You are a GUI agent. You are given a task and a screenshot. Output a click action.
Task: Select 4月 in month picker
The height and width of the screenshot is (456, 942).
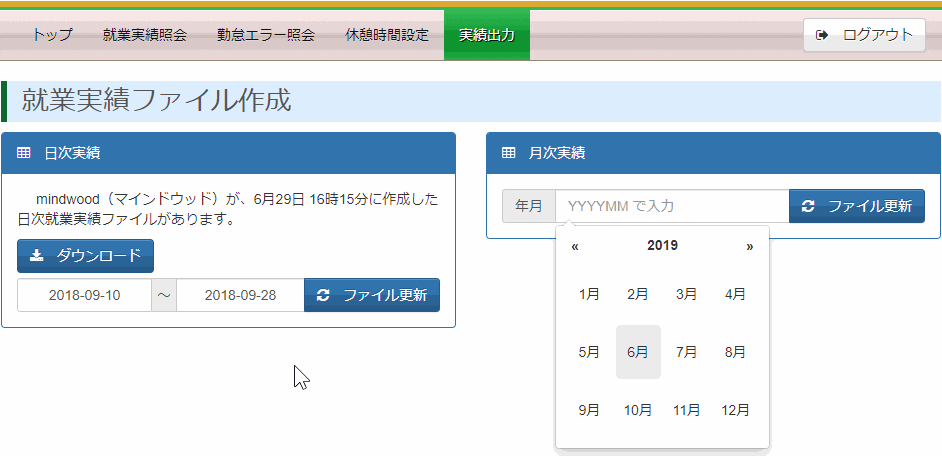[x=735, y=294]
